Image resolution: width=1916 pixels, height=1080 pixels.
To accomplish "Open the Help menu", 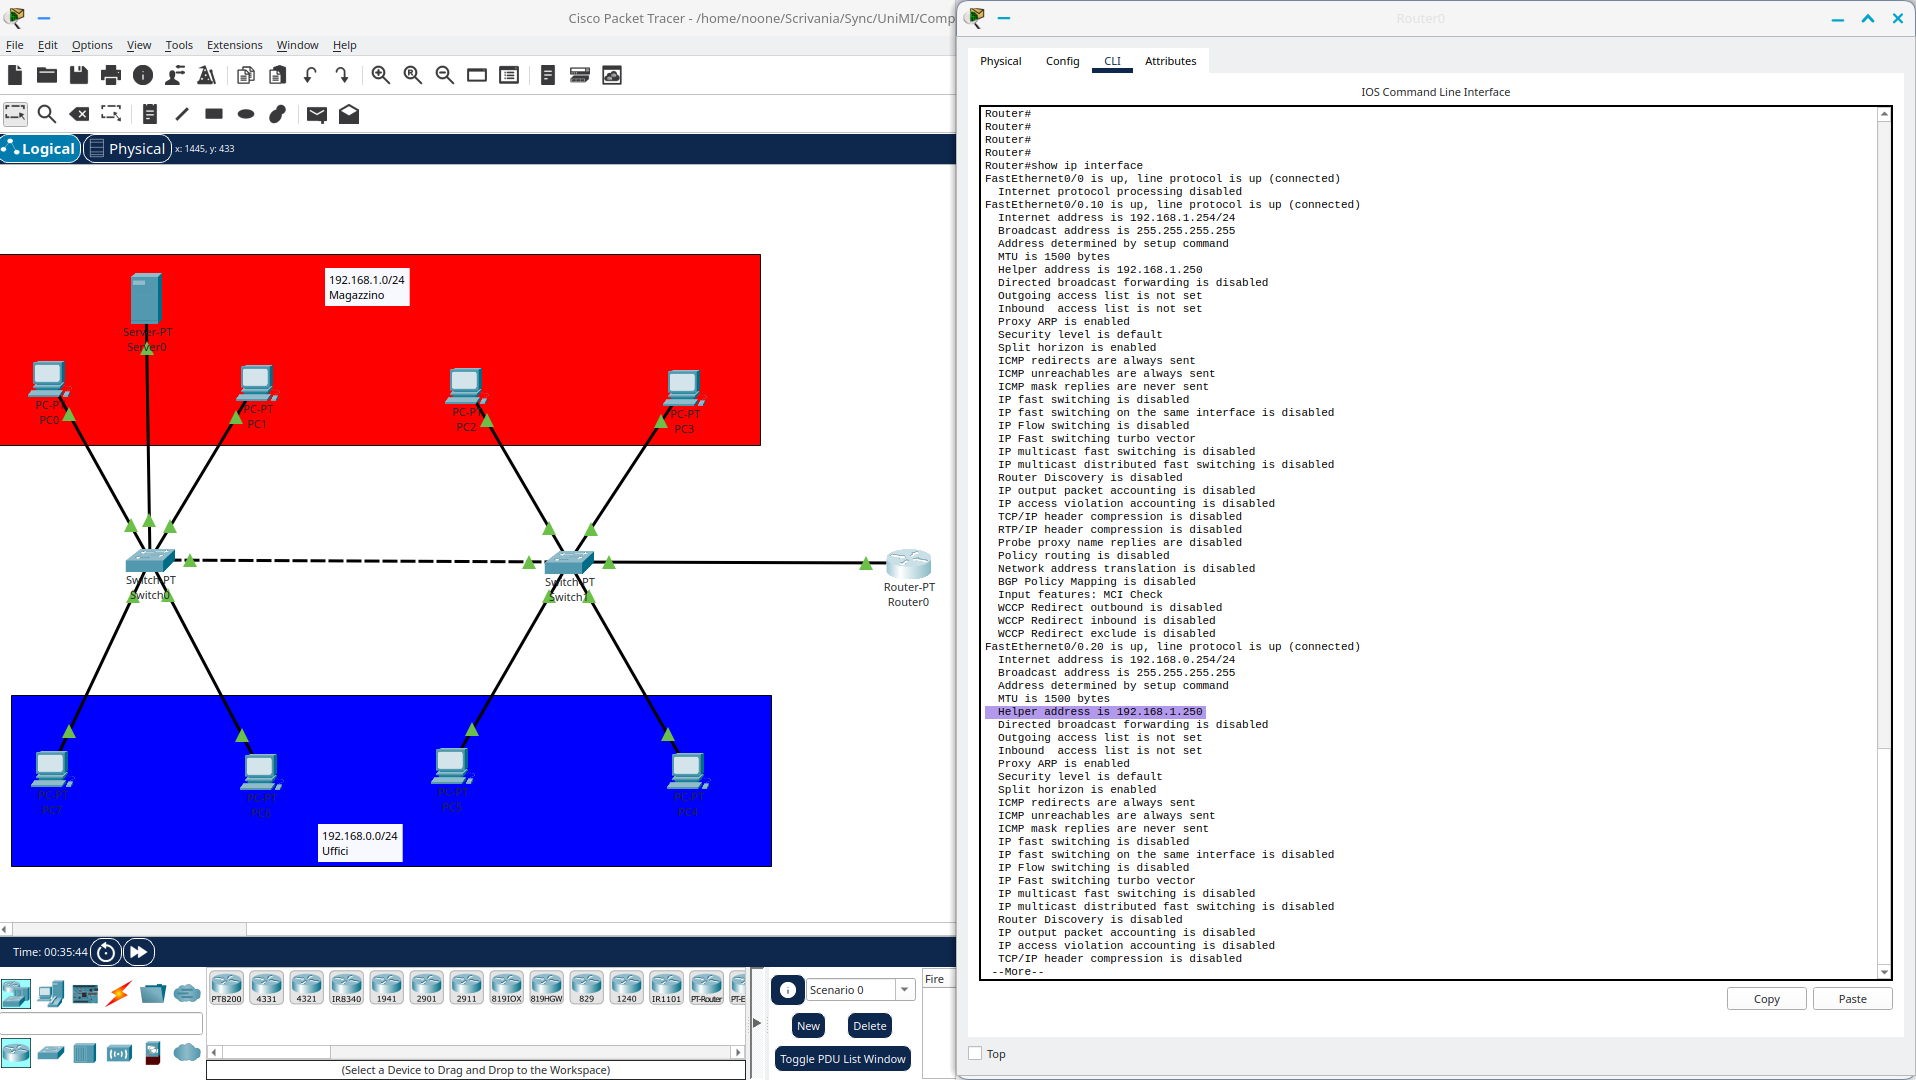I will point(345,45).
